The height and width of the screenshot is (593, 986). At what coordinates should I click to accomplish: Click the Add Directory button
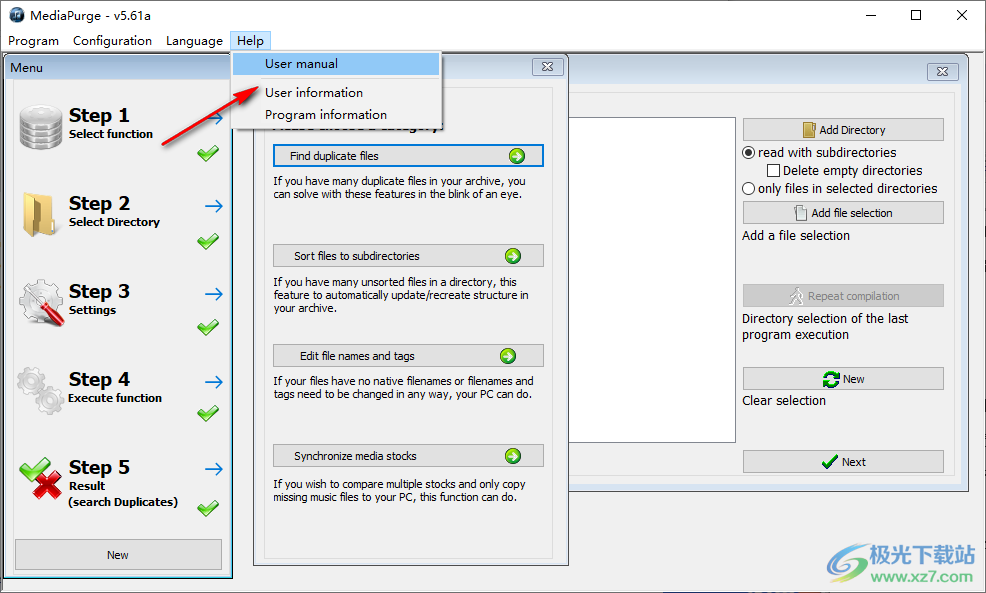[x=843, y=130]
